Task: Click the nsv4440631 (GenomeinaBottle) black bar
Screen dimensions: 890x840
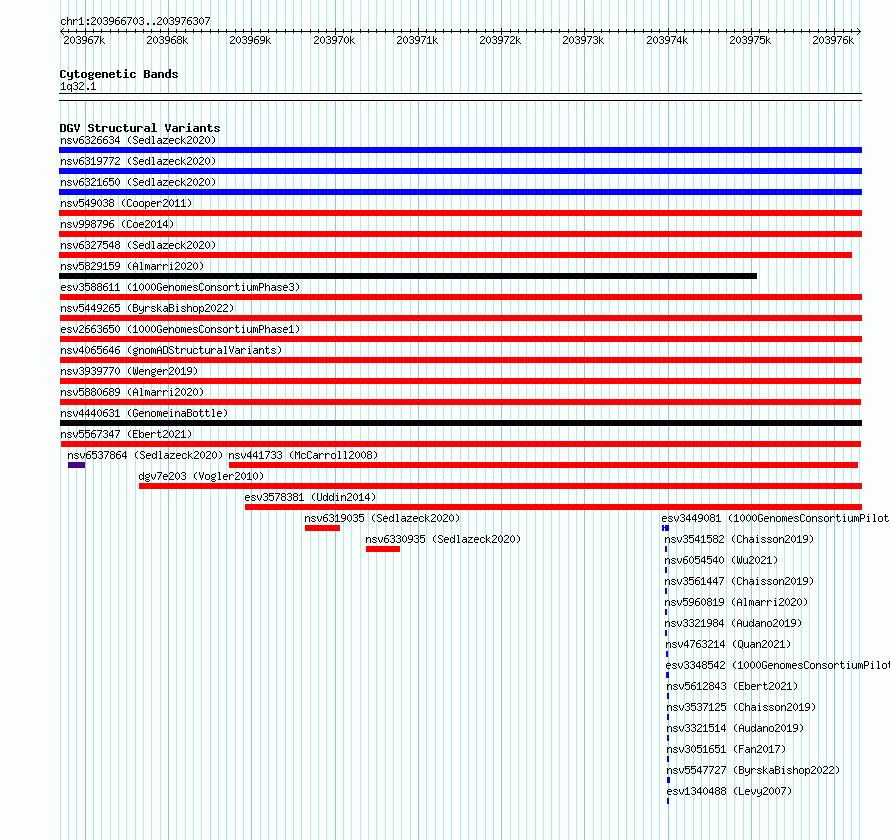Action: point(460,423)
